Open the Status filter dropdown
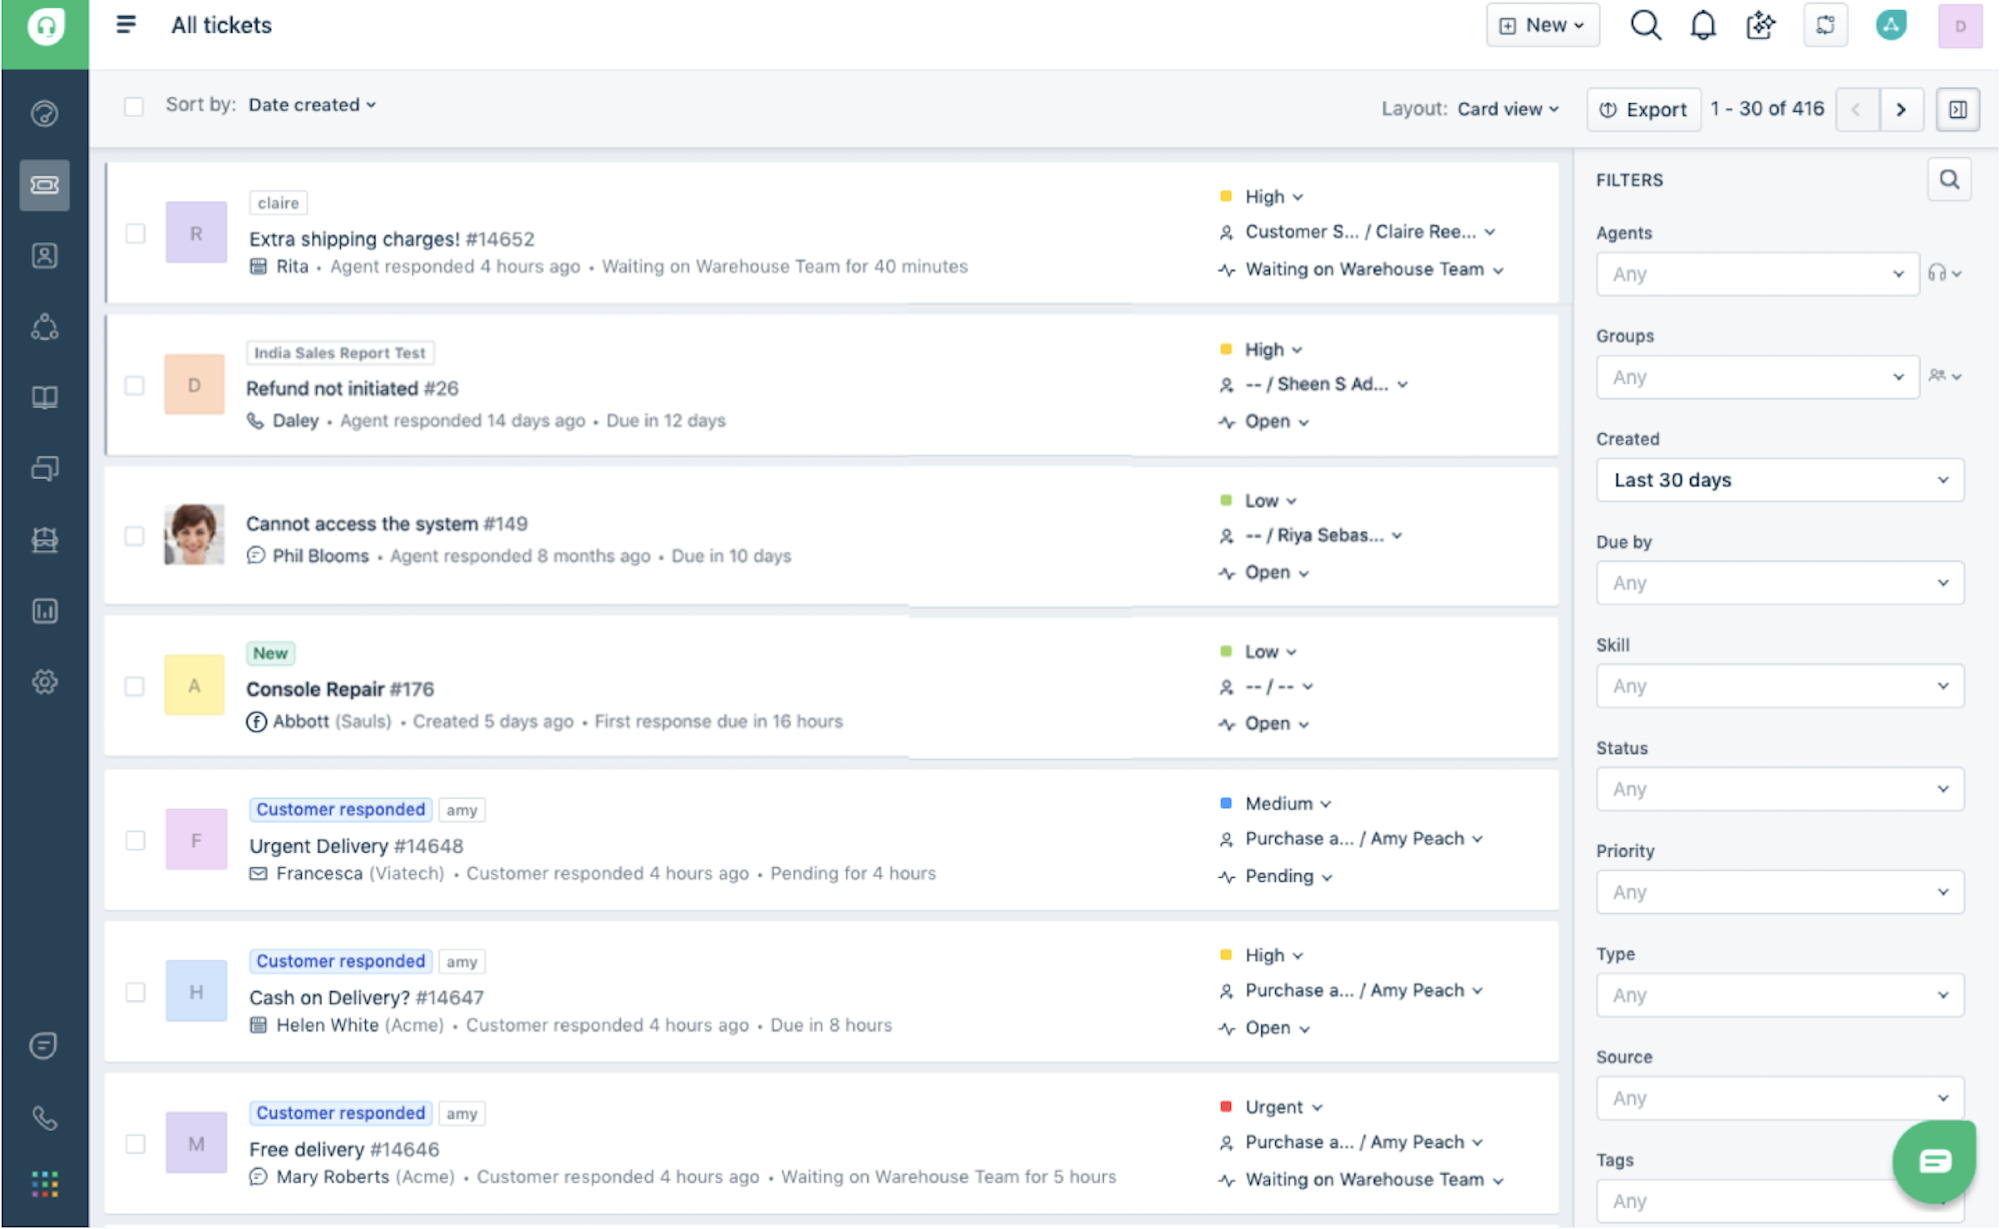This screenshot has height=1229, width=2000. [x=1780, y=789]
